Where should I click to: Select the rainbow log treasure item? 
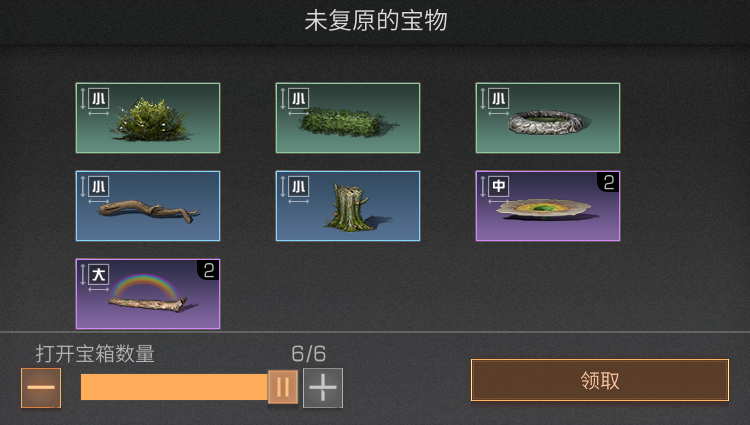pos(148,294)
